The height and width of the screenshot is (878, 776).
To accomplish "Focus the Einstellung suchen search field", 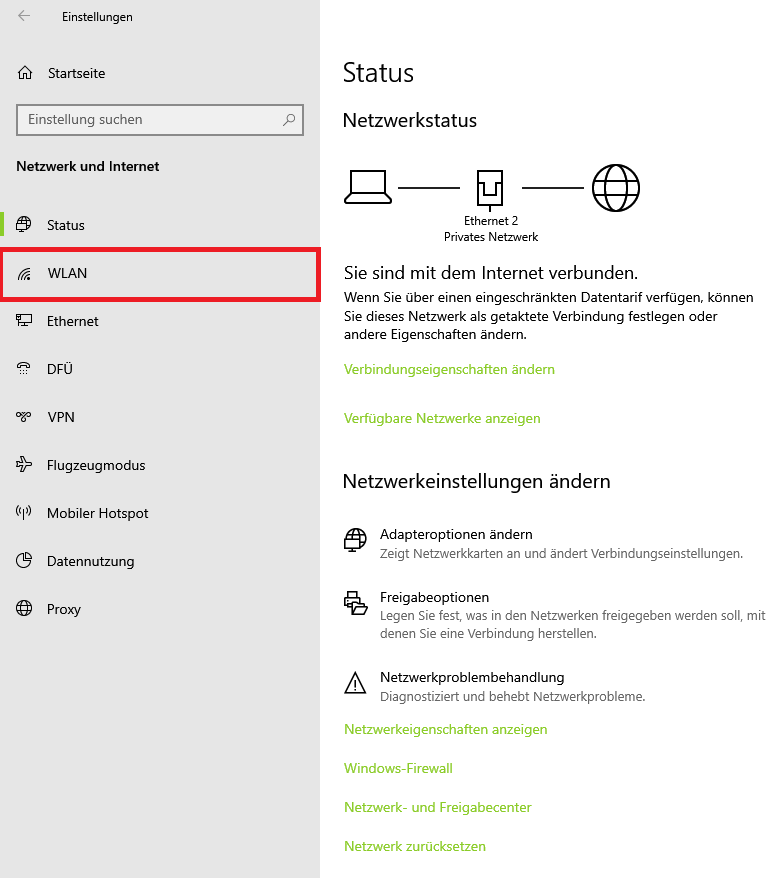I will point(150,120).
